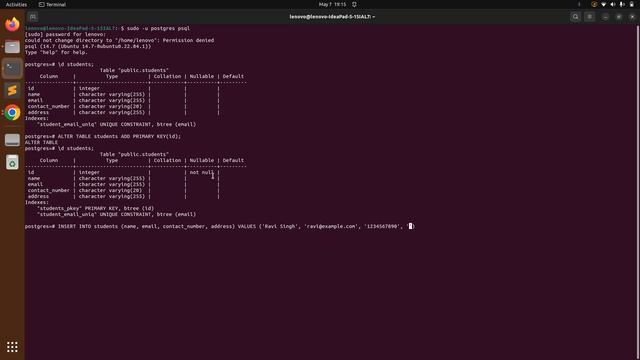Viewport: 640px width, 360px height.
Task: Click 'ravi@example.com' in the INSERT command
Action: coord(331,226)
